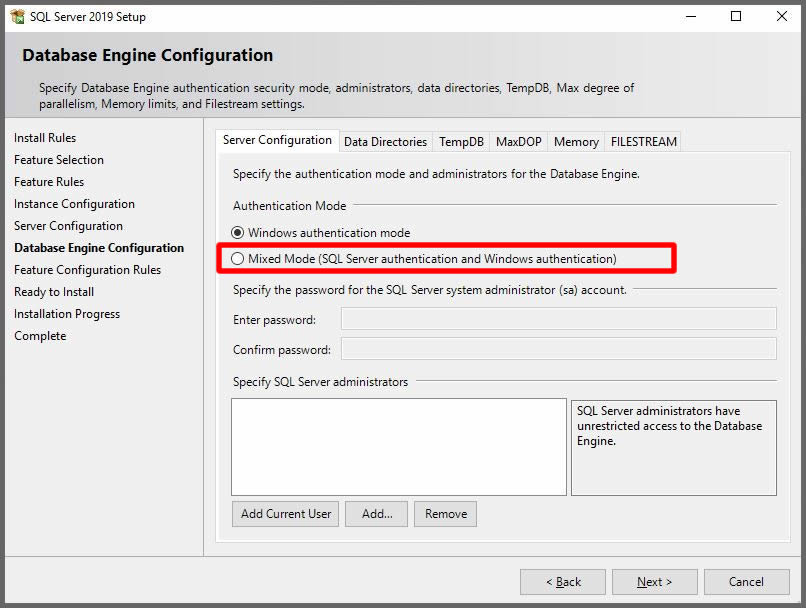Viewport: 806px width, 608px height.
Task: Click the Remove button
Action: pyautogui.click(x=445, y=514)
